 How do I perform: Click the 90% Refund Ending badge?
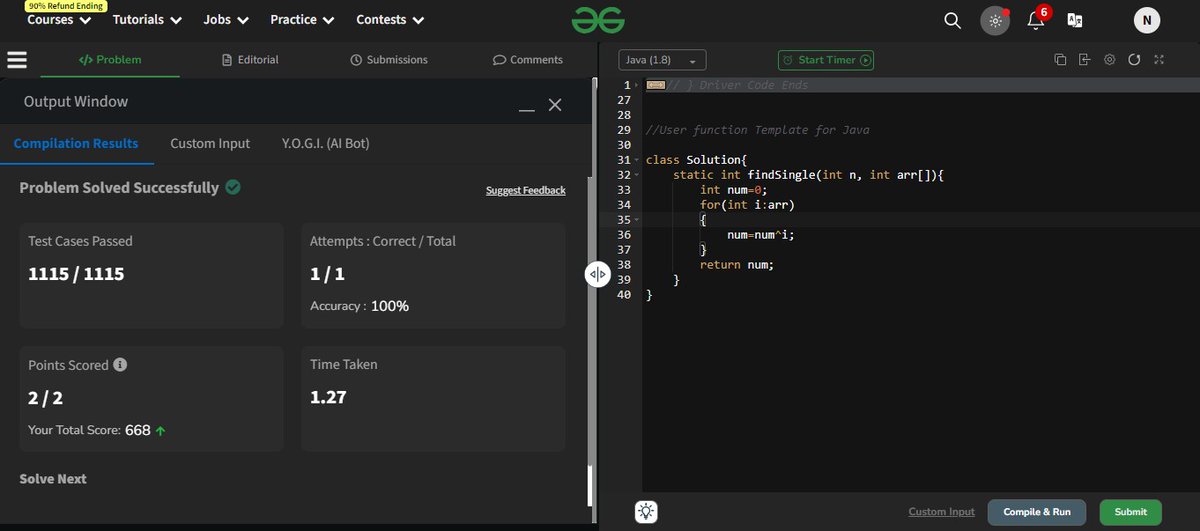point(65,6)
